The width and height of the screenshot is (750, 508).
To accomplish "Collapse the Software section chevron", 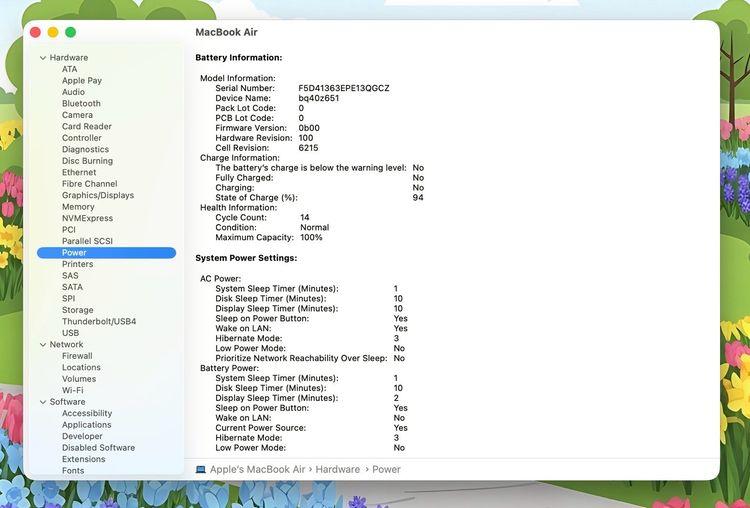I will (x=43, y=402).
